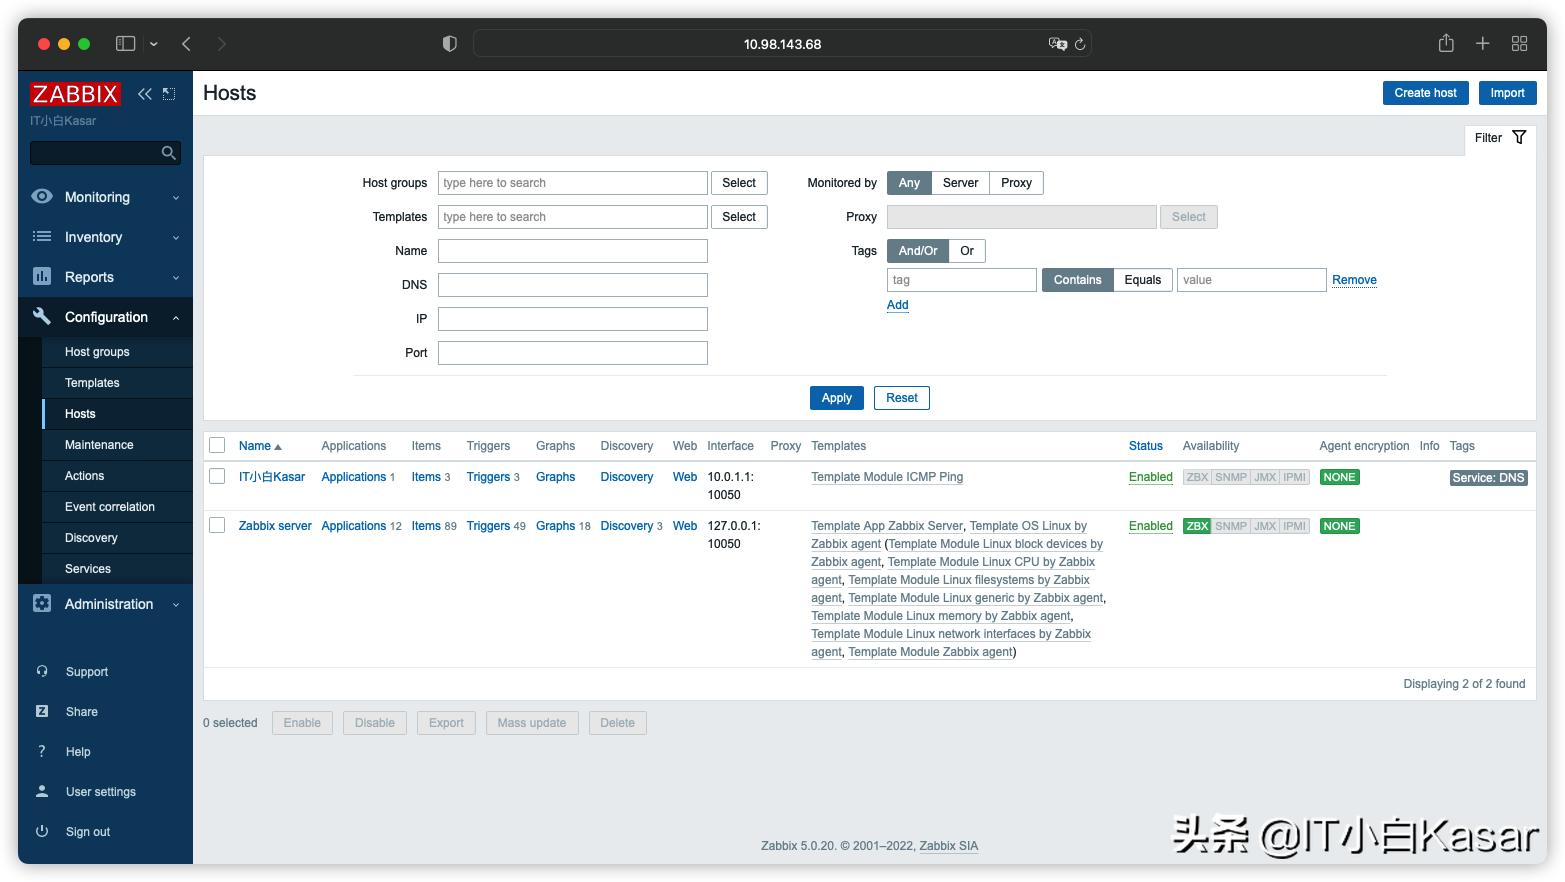Viewport: 1565px width, 882px height.
Task: Expand the Monitoring menu chevron
Action: point(176,197)
